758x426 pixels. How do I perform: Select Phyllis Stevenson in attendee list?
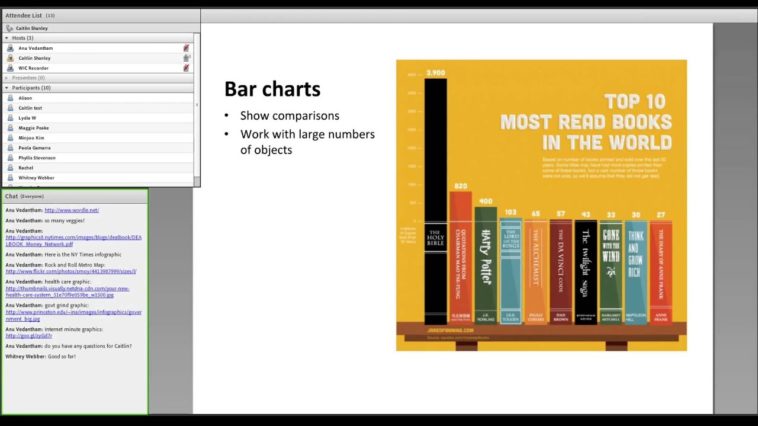(x=38, y=158)
